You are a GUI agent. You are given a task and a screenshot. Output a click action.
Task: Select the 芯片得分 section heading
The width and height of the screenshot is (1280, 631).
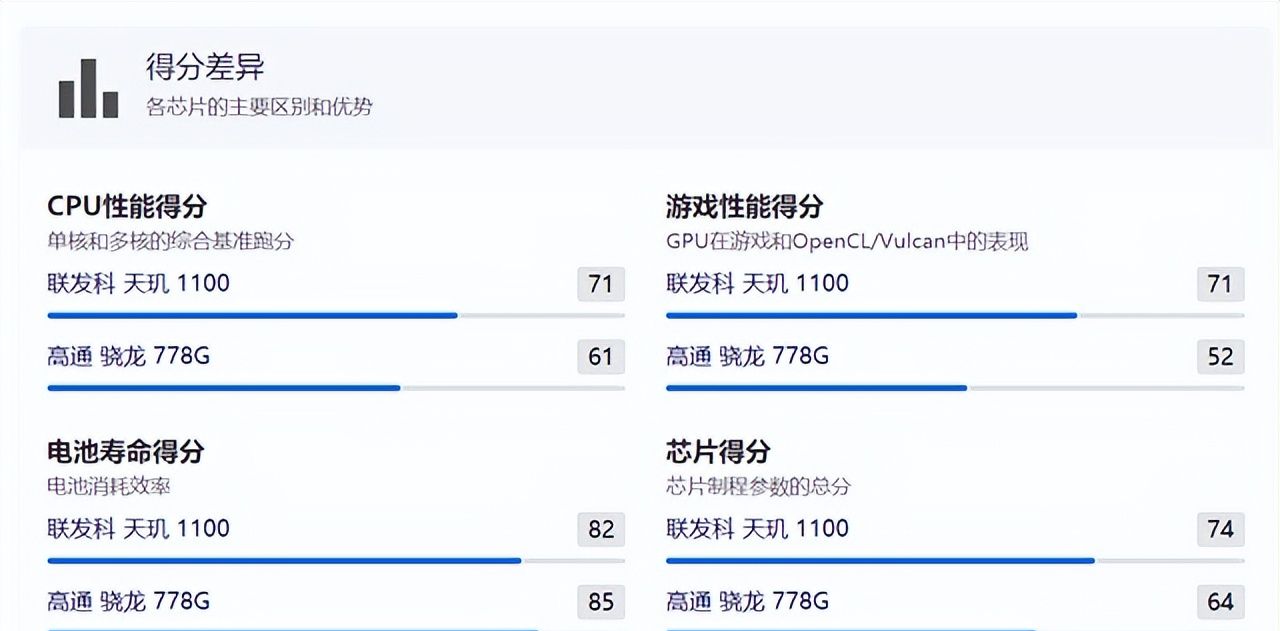click(x=718, y=451)
